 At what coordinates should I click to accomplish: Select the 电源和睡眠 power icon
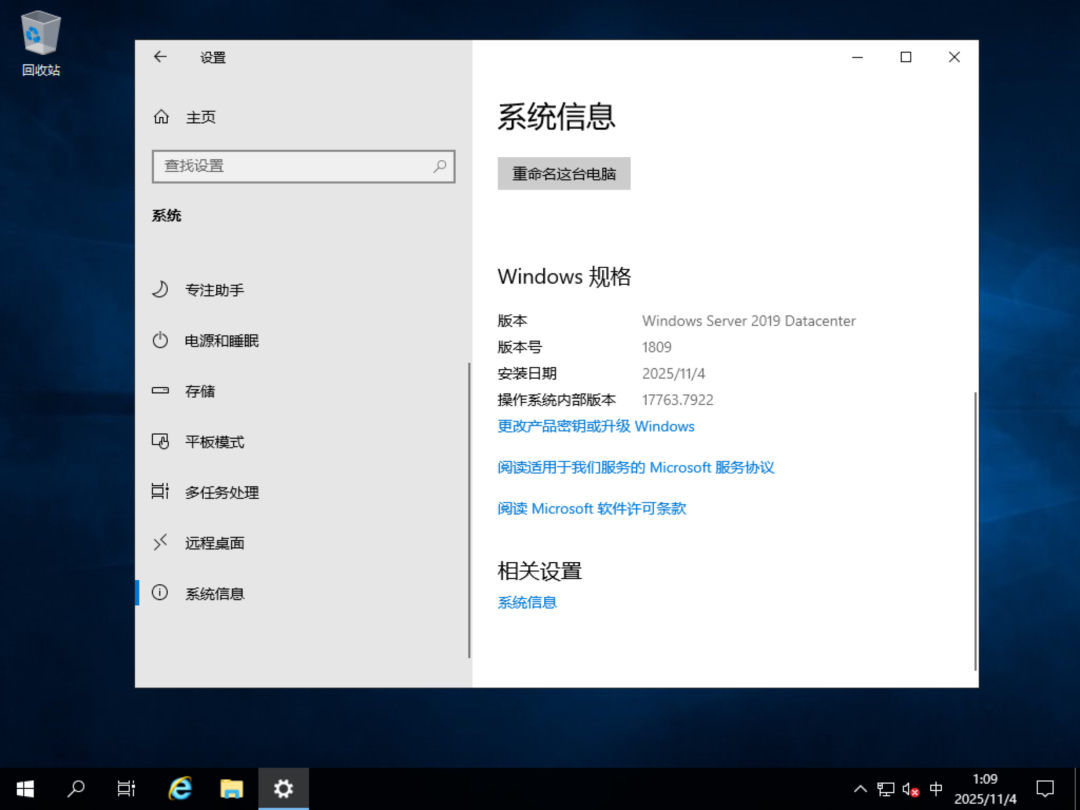tap(160, 340)
